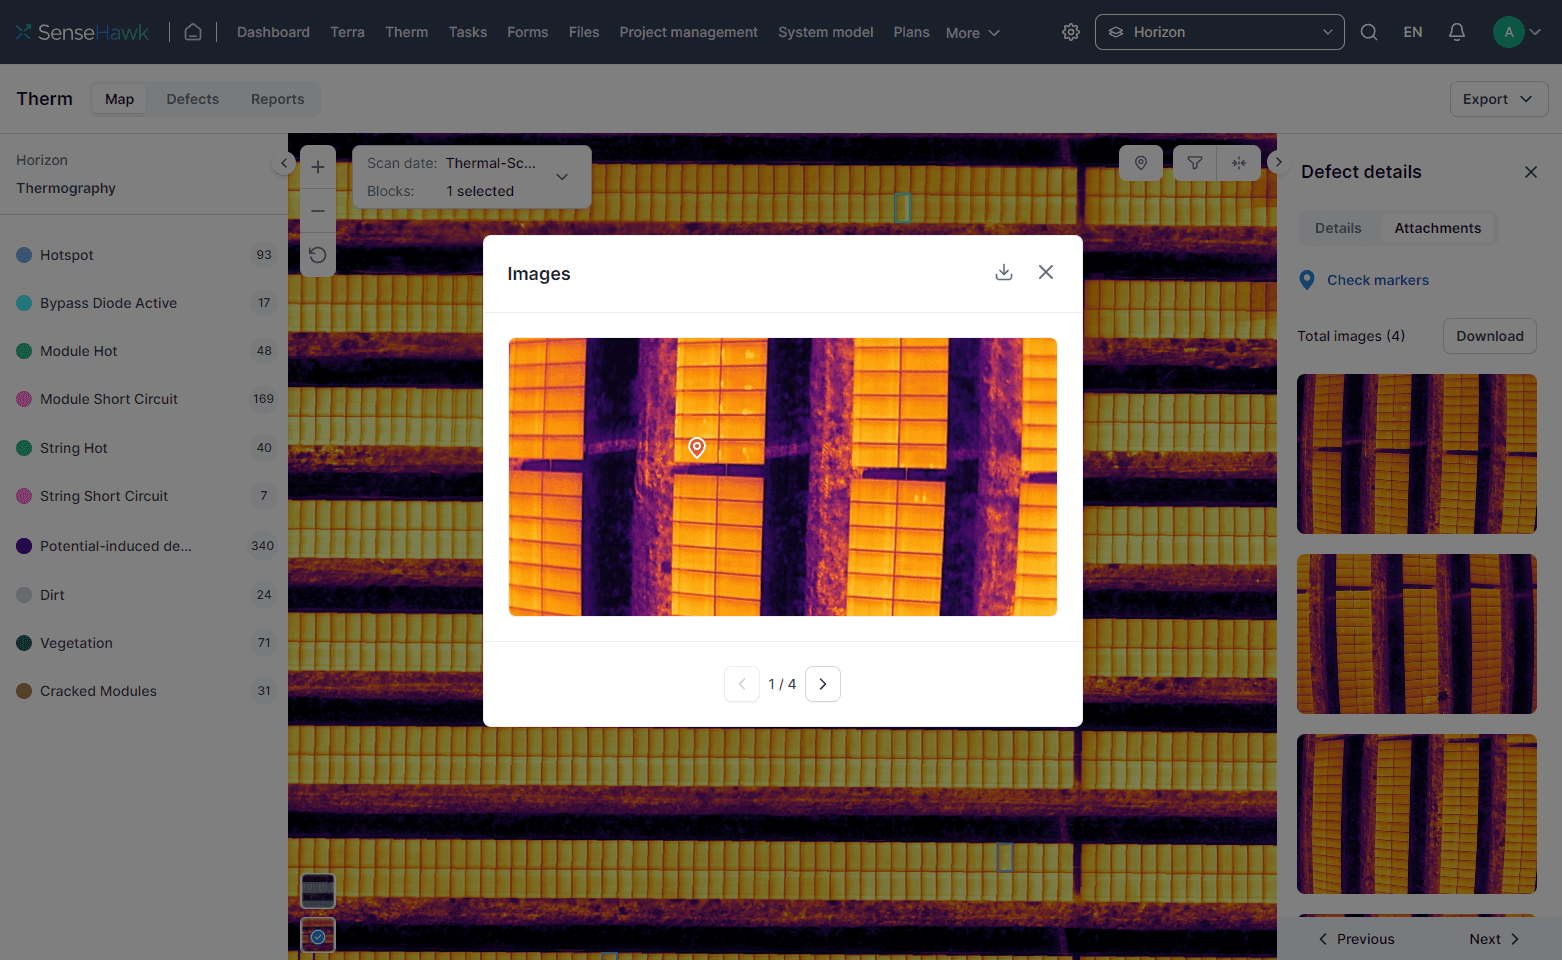Image resolution: width=1562 pixels, height=960 pixels.
Task: Change language from EN
Action: click(x=1413, y=32)
